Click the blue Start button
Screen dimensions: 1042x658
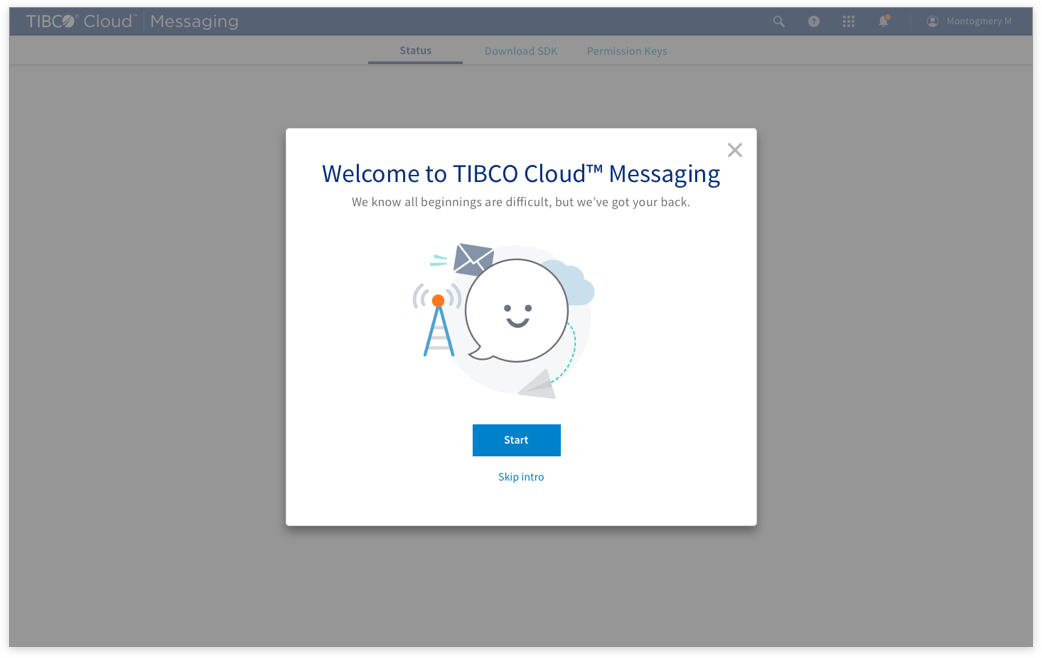516,440
